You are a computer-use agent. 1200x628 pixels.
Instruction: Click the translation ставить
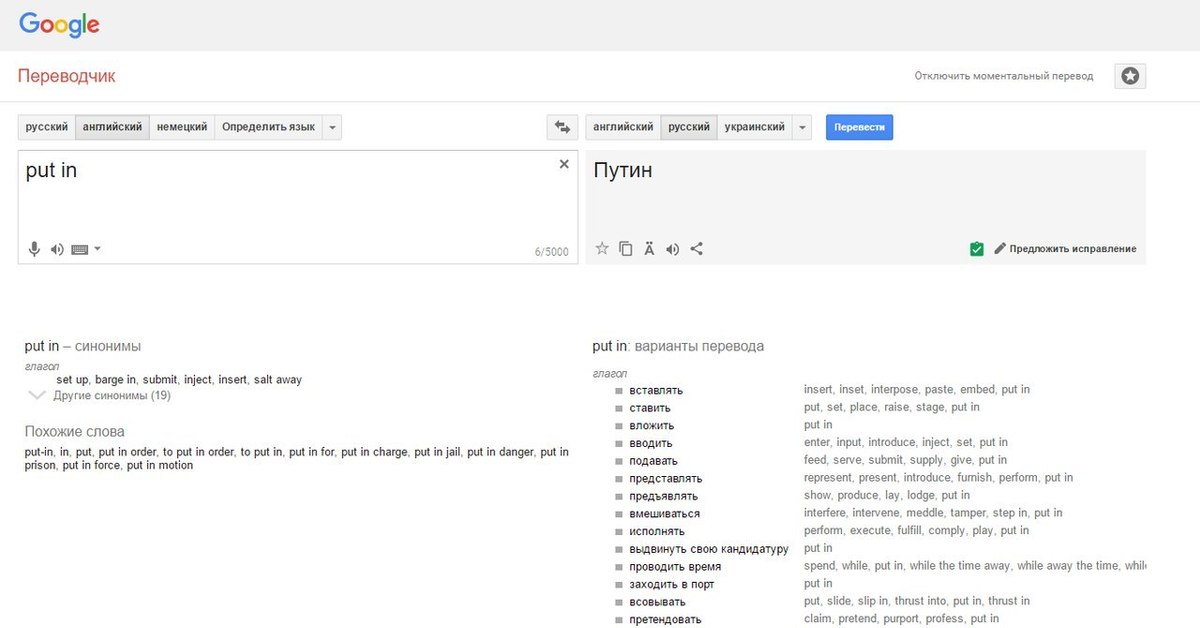coord(650,408)
